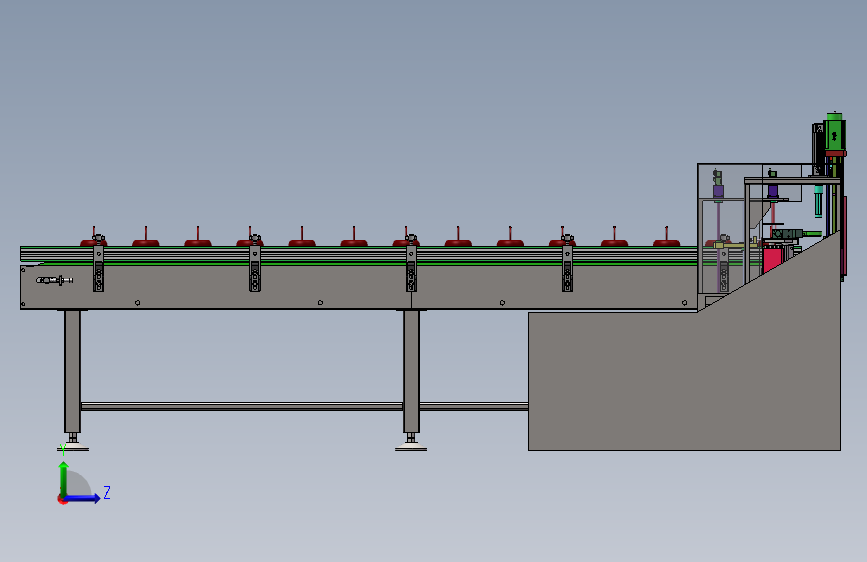Click the green Y axis arrow of the triad
The height and width of the screenshot is (562, 867).
coord(64,478)
